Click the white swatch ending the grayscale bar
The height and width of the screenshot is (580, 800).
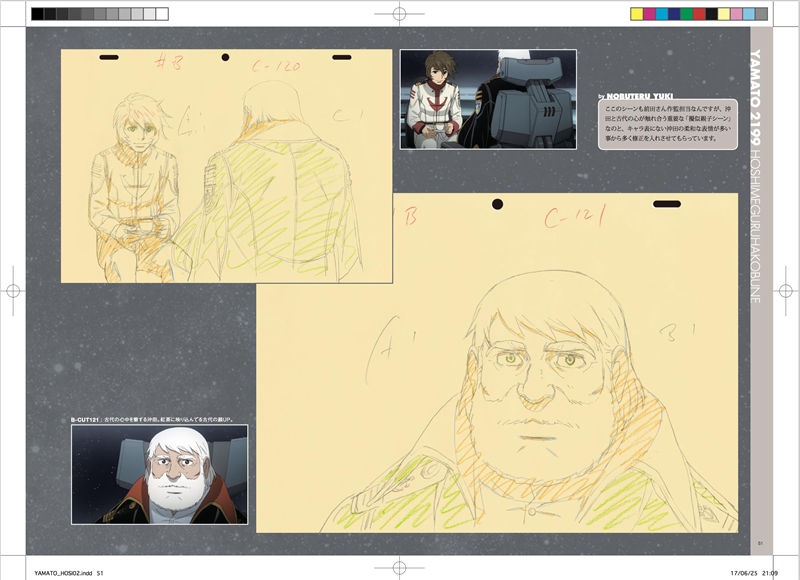click(162, 14)
